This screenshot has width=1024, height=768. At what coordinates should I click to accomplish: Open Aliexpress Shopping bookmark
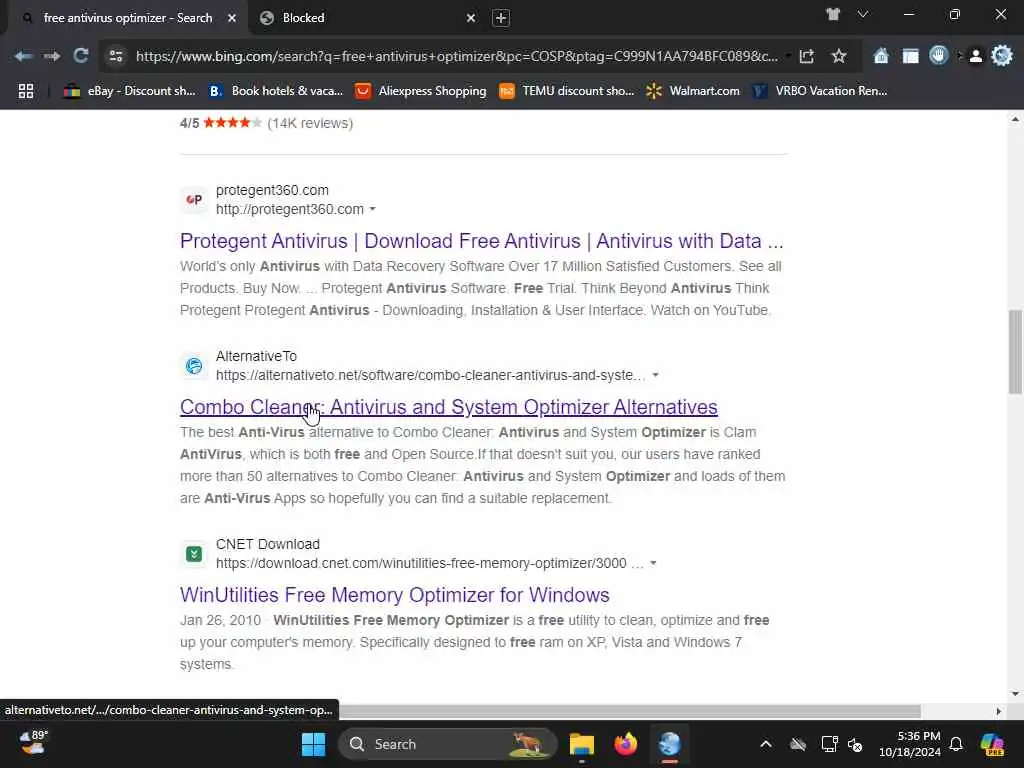click(421, 91)
